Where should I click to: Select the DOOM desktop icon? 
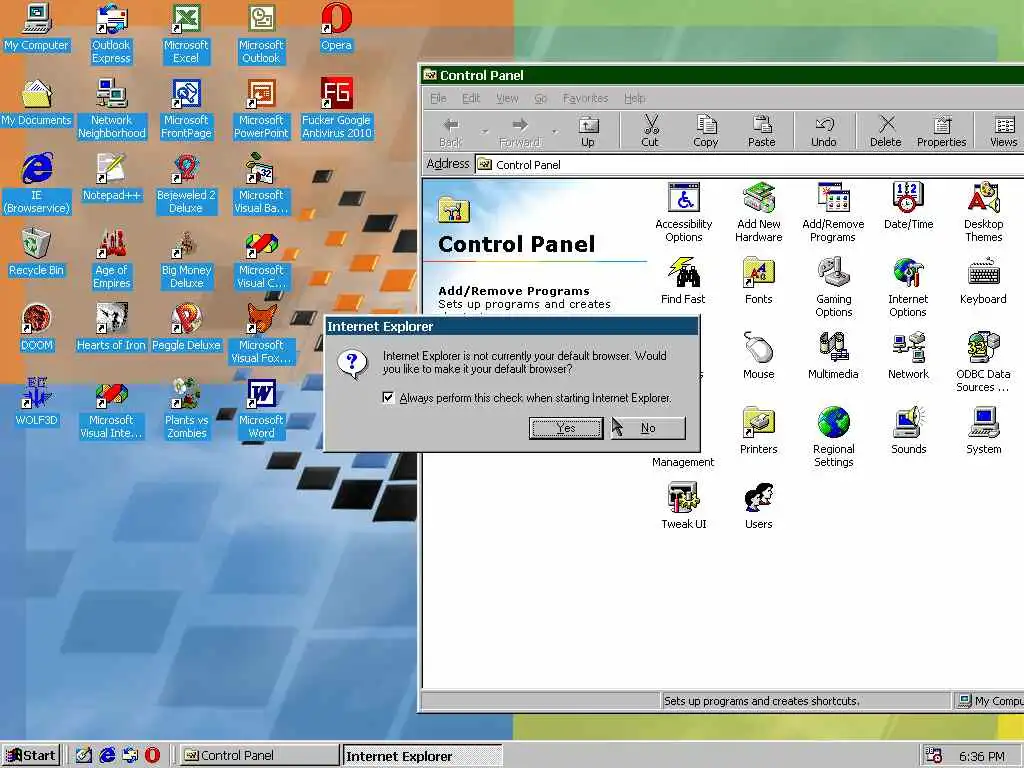coord(37,328)
